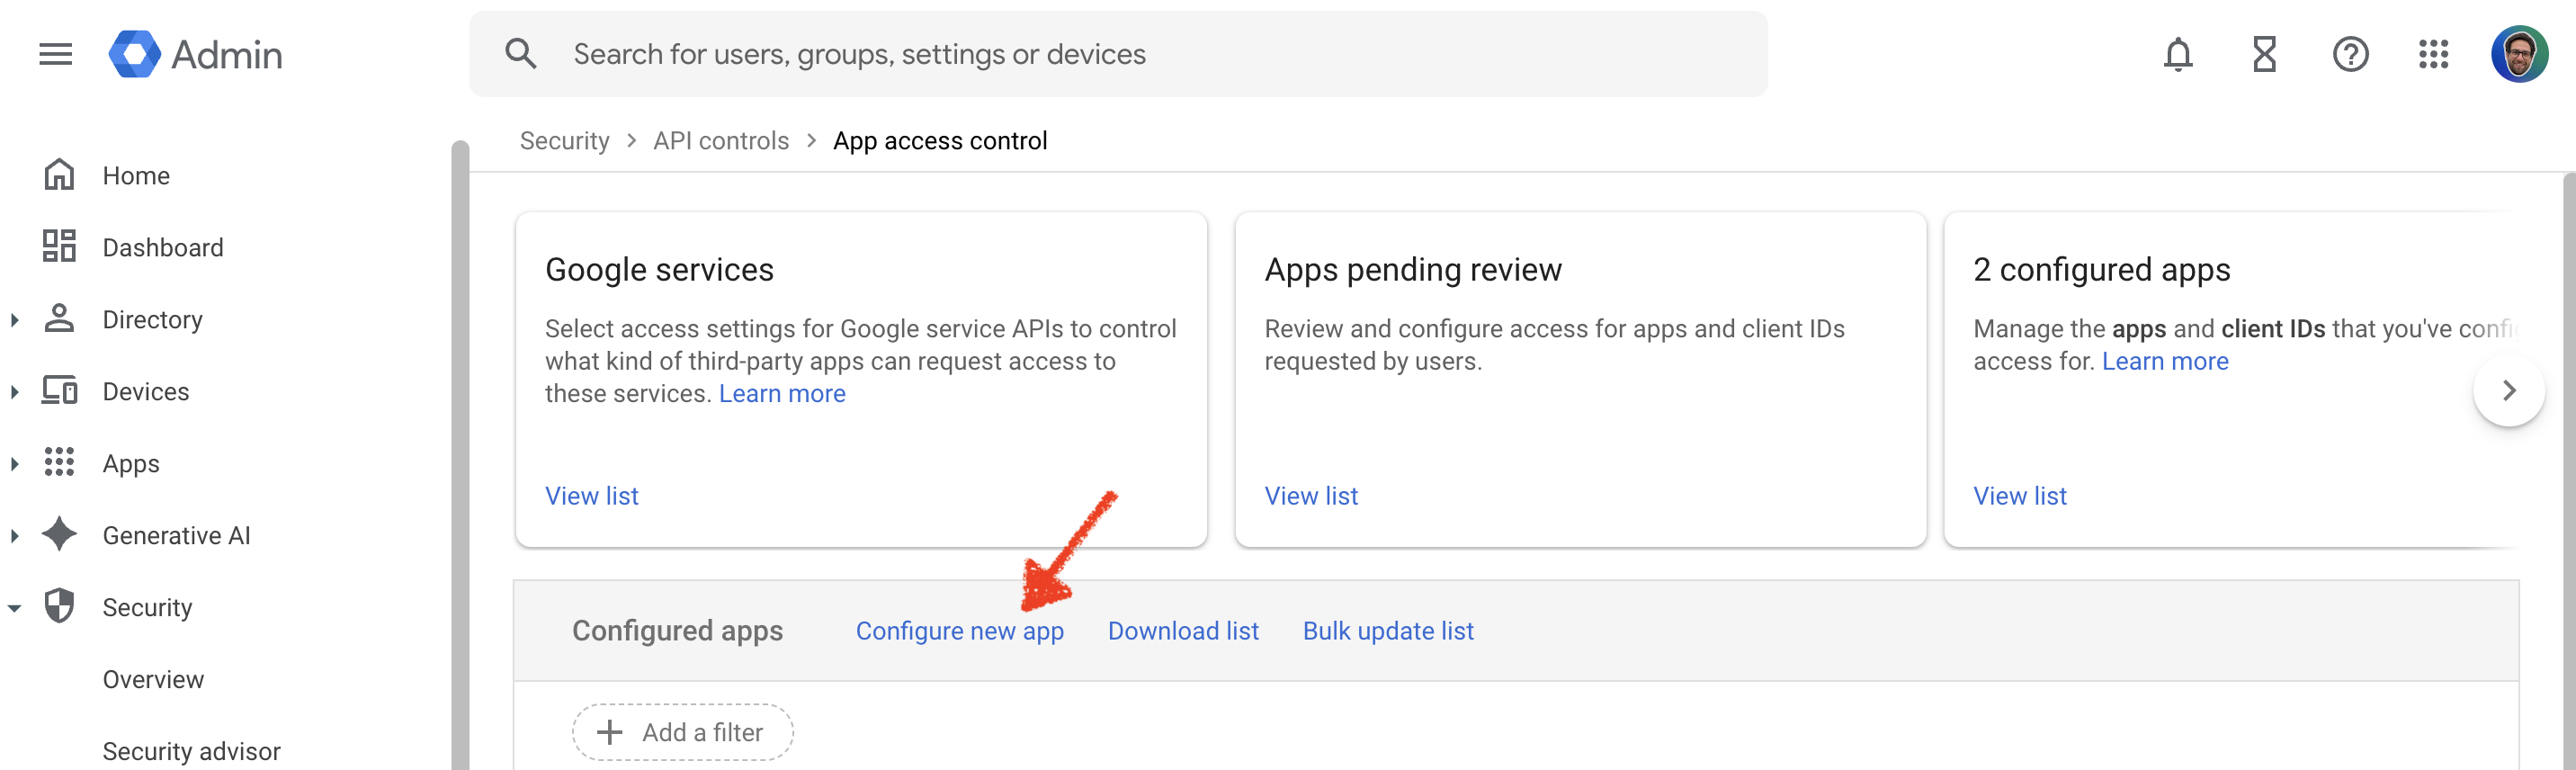Collapse the Security sidebar section
The image size is (2576, 770).
click(x=15, y=608)
